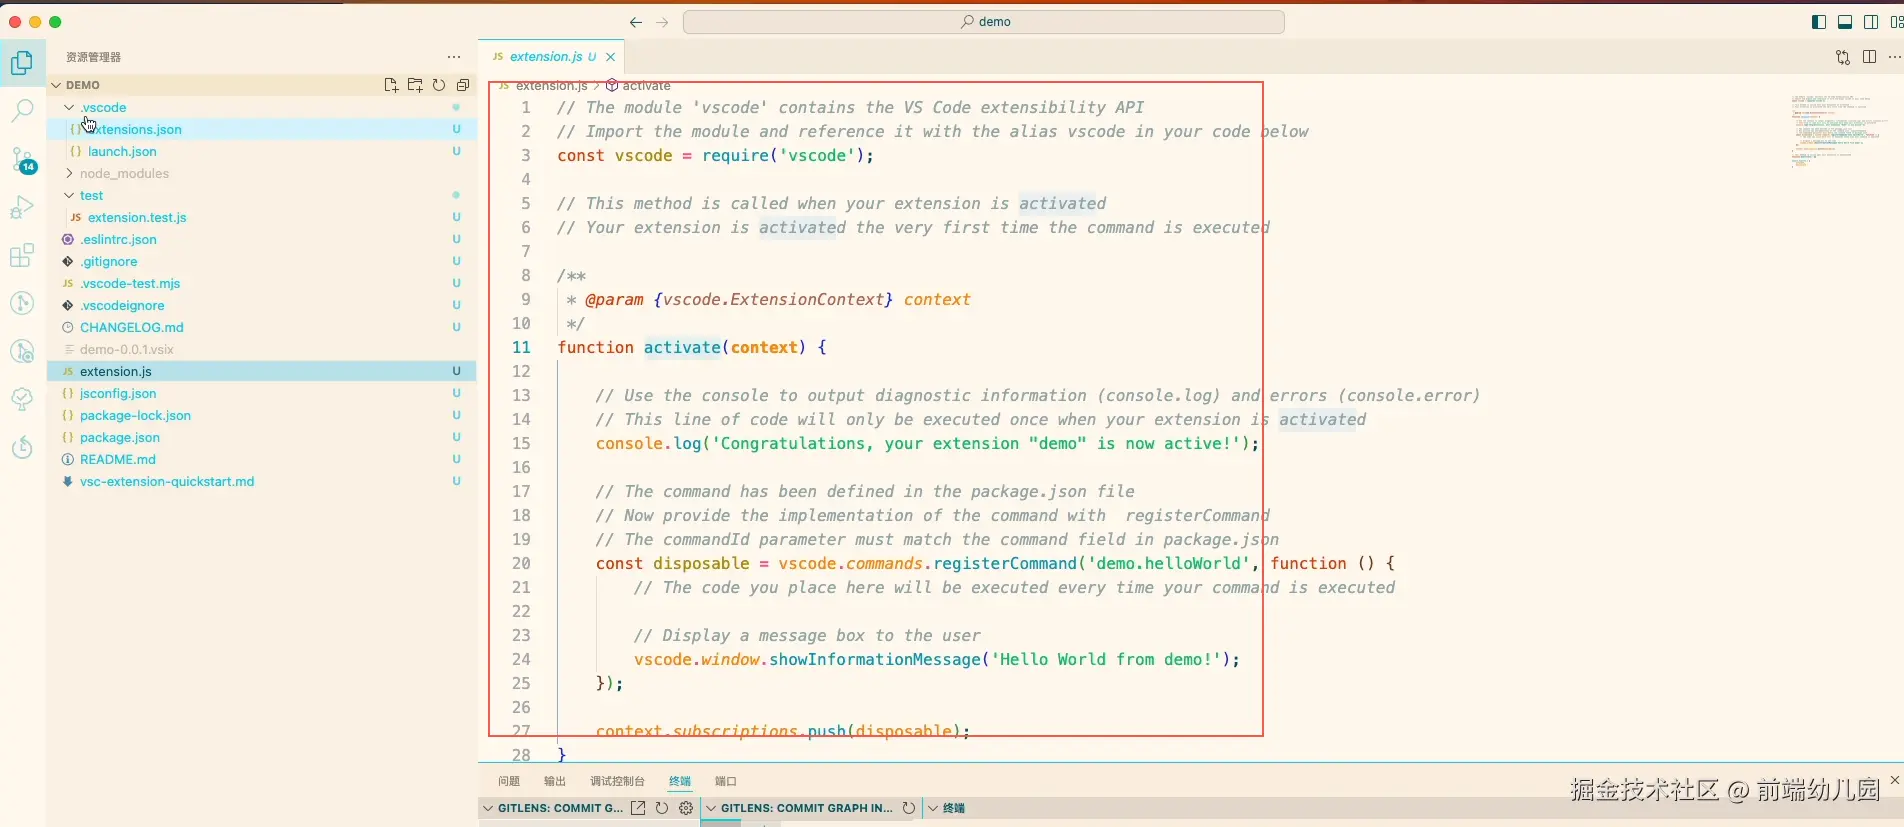1904x827 pixels.
Task: Collapse GitLens Commit Graph section
Action: (x=488, y=808)
